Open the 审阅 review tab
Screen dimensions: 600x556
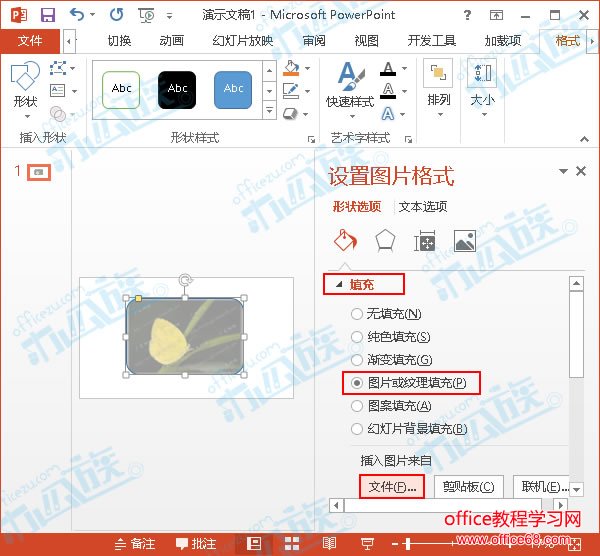coord(314,41)
